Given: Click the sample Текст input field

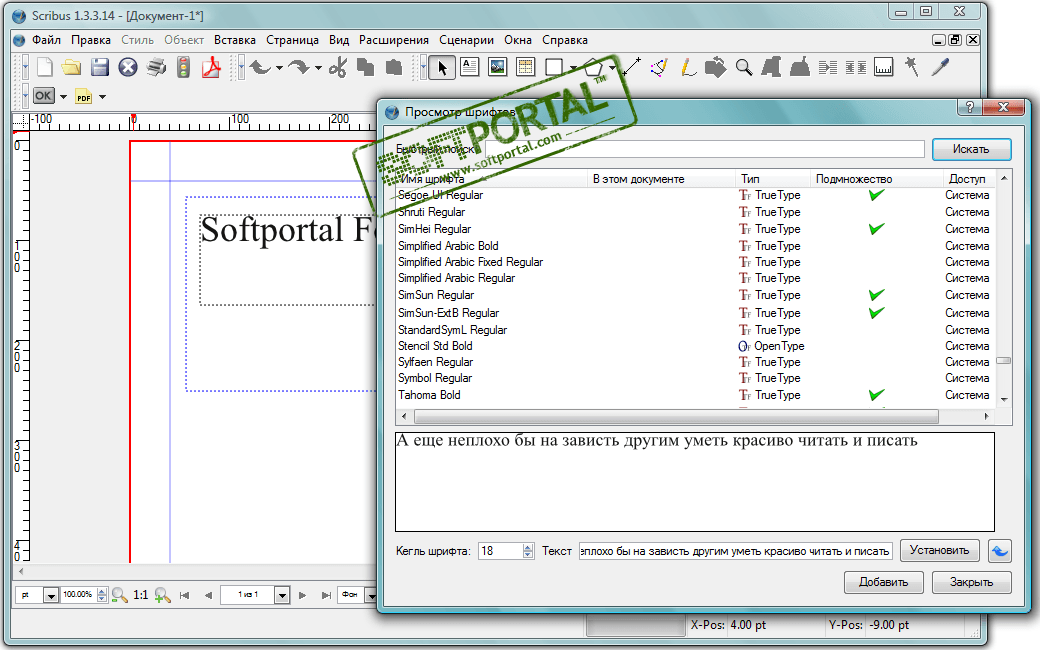Looking at the screenshot, I should (736, 551).
